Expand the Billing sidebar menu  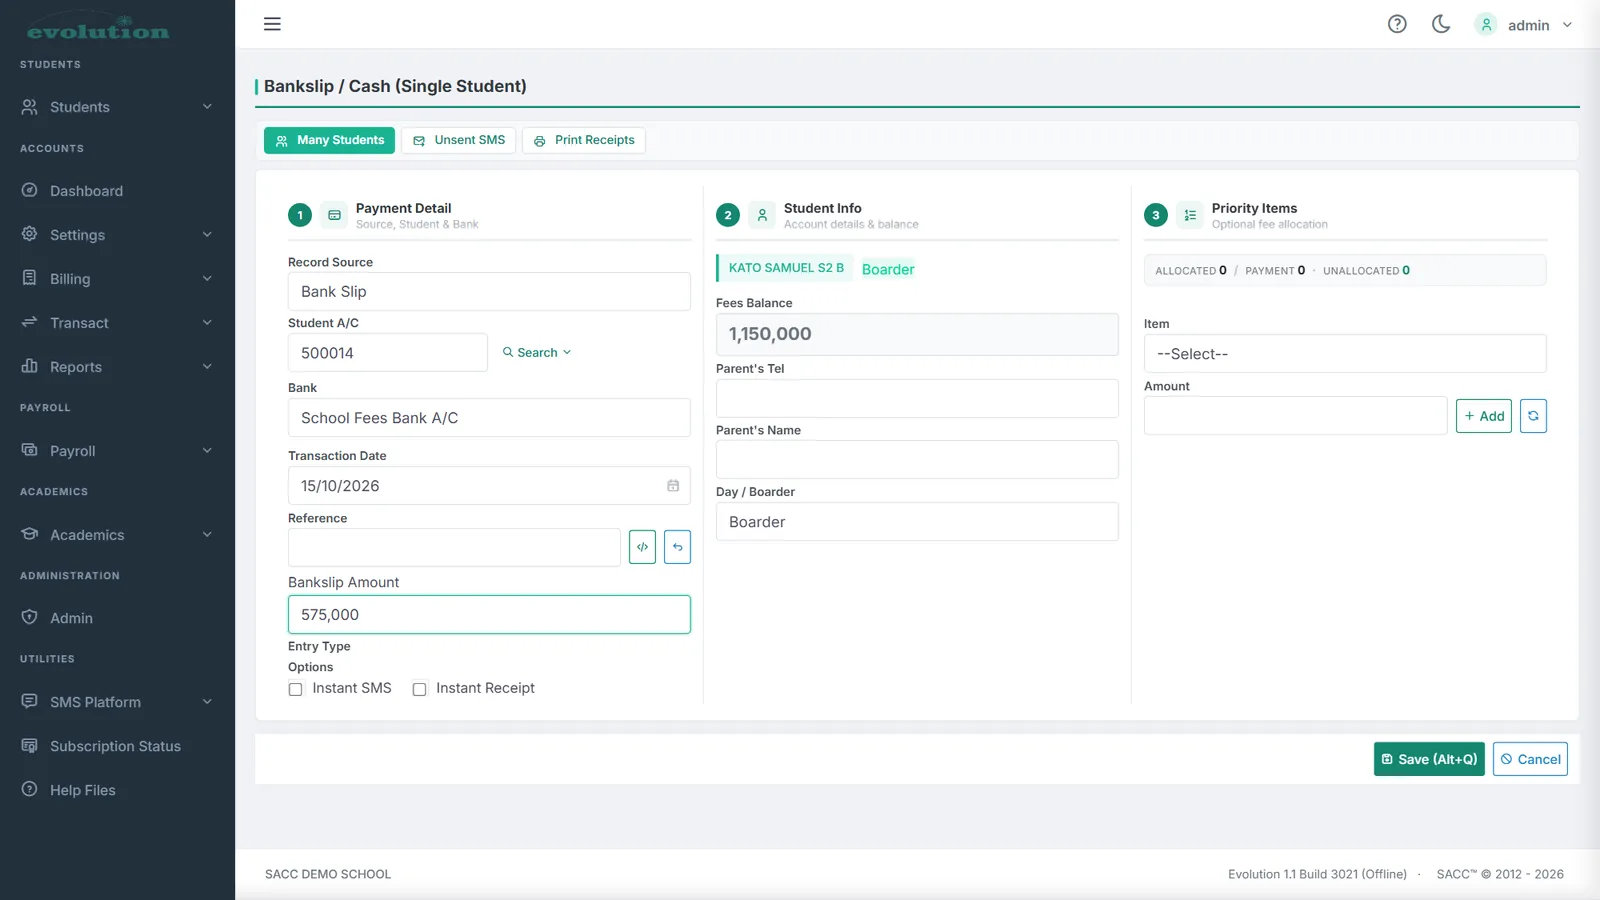click(x=117, y=279)
